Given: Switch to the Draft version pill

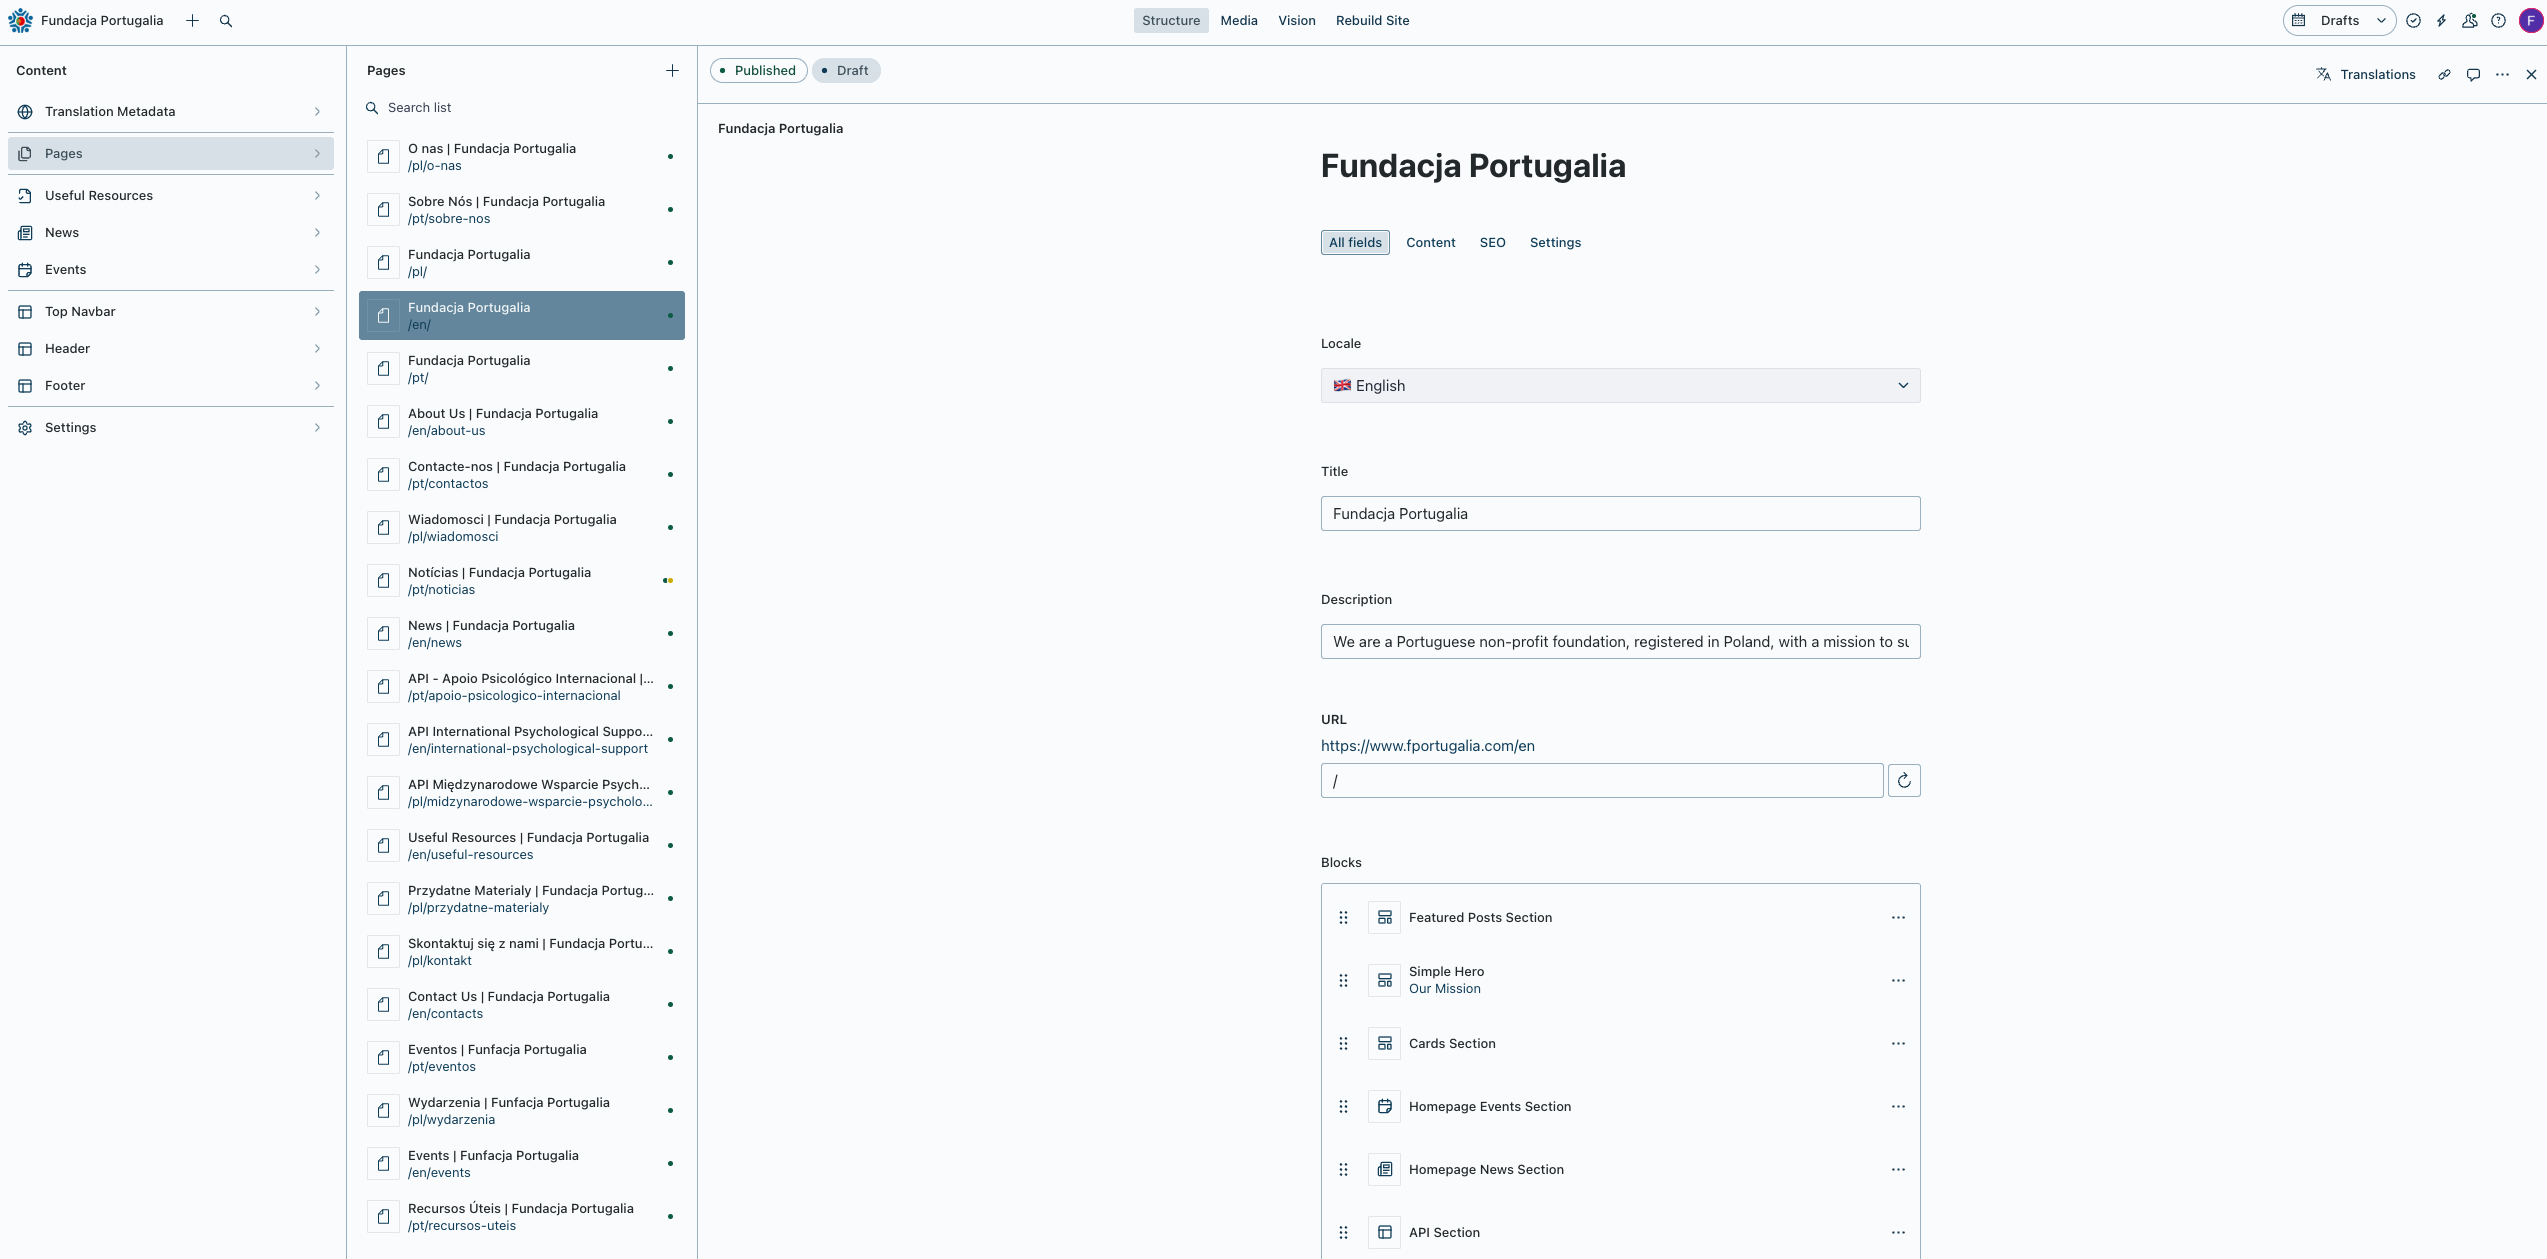Looking at the screenshot, I should [846, 71].
